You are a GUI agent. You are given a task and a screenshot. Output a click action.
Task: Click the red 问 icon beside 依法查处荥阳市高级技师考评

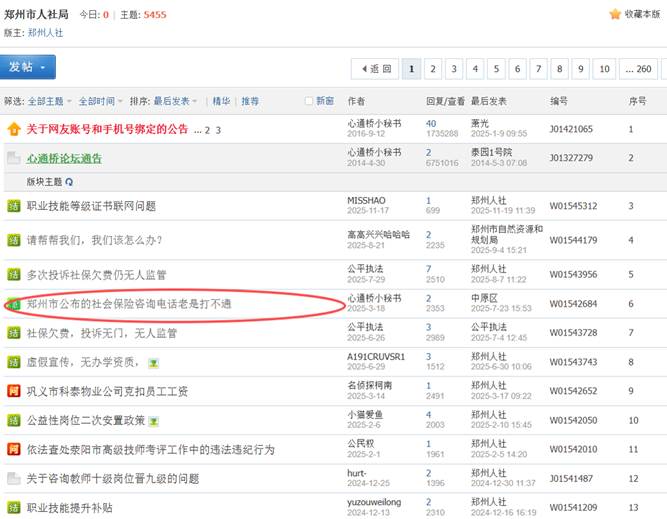pyautogui.click(x=13, y=450)
